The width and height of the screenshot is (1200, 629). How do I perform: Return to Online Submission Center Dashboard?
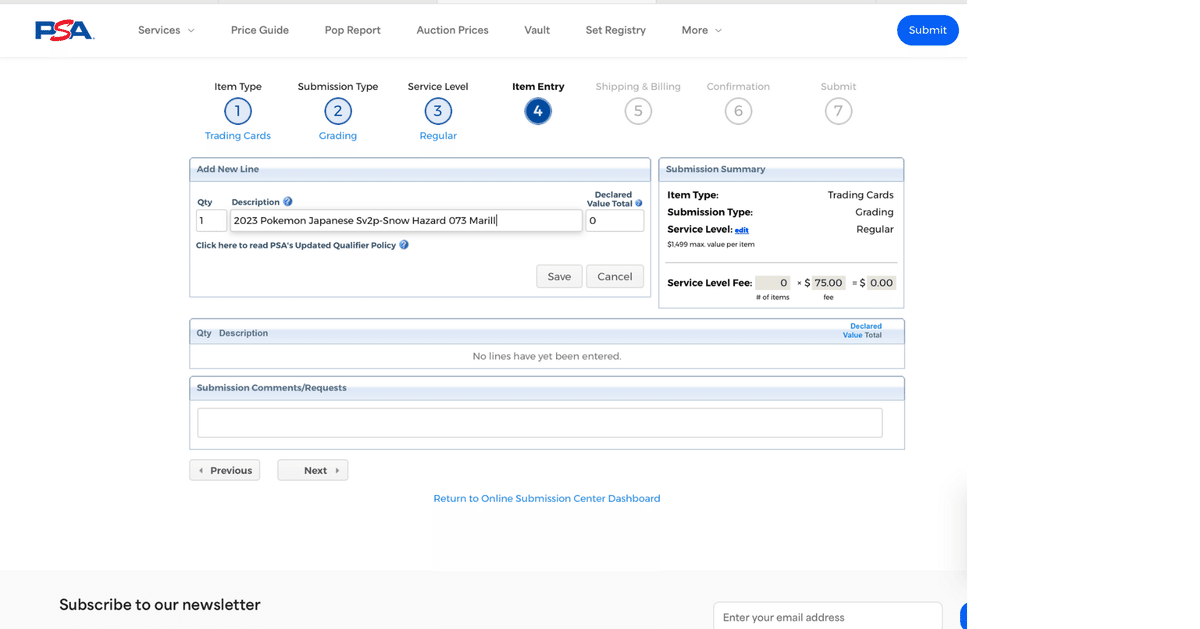[x=547, y=498]
